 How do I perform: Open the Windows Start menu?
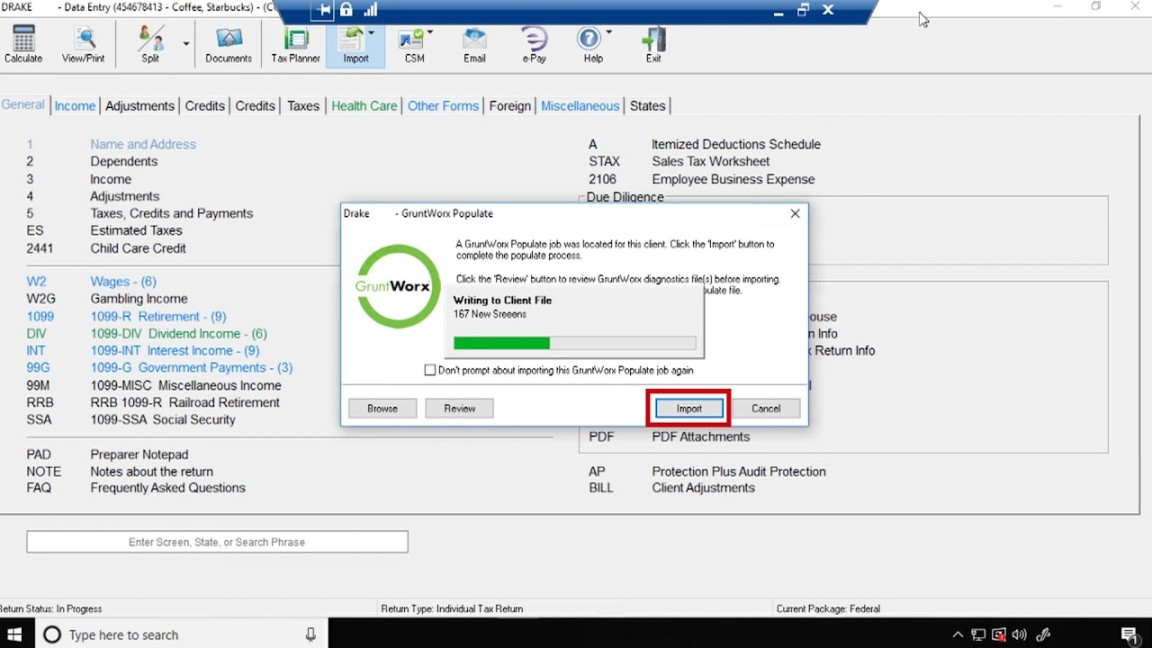click(x=15, y=634)
